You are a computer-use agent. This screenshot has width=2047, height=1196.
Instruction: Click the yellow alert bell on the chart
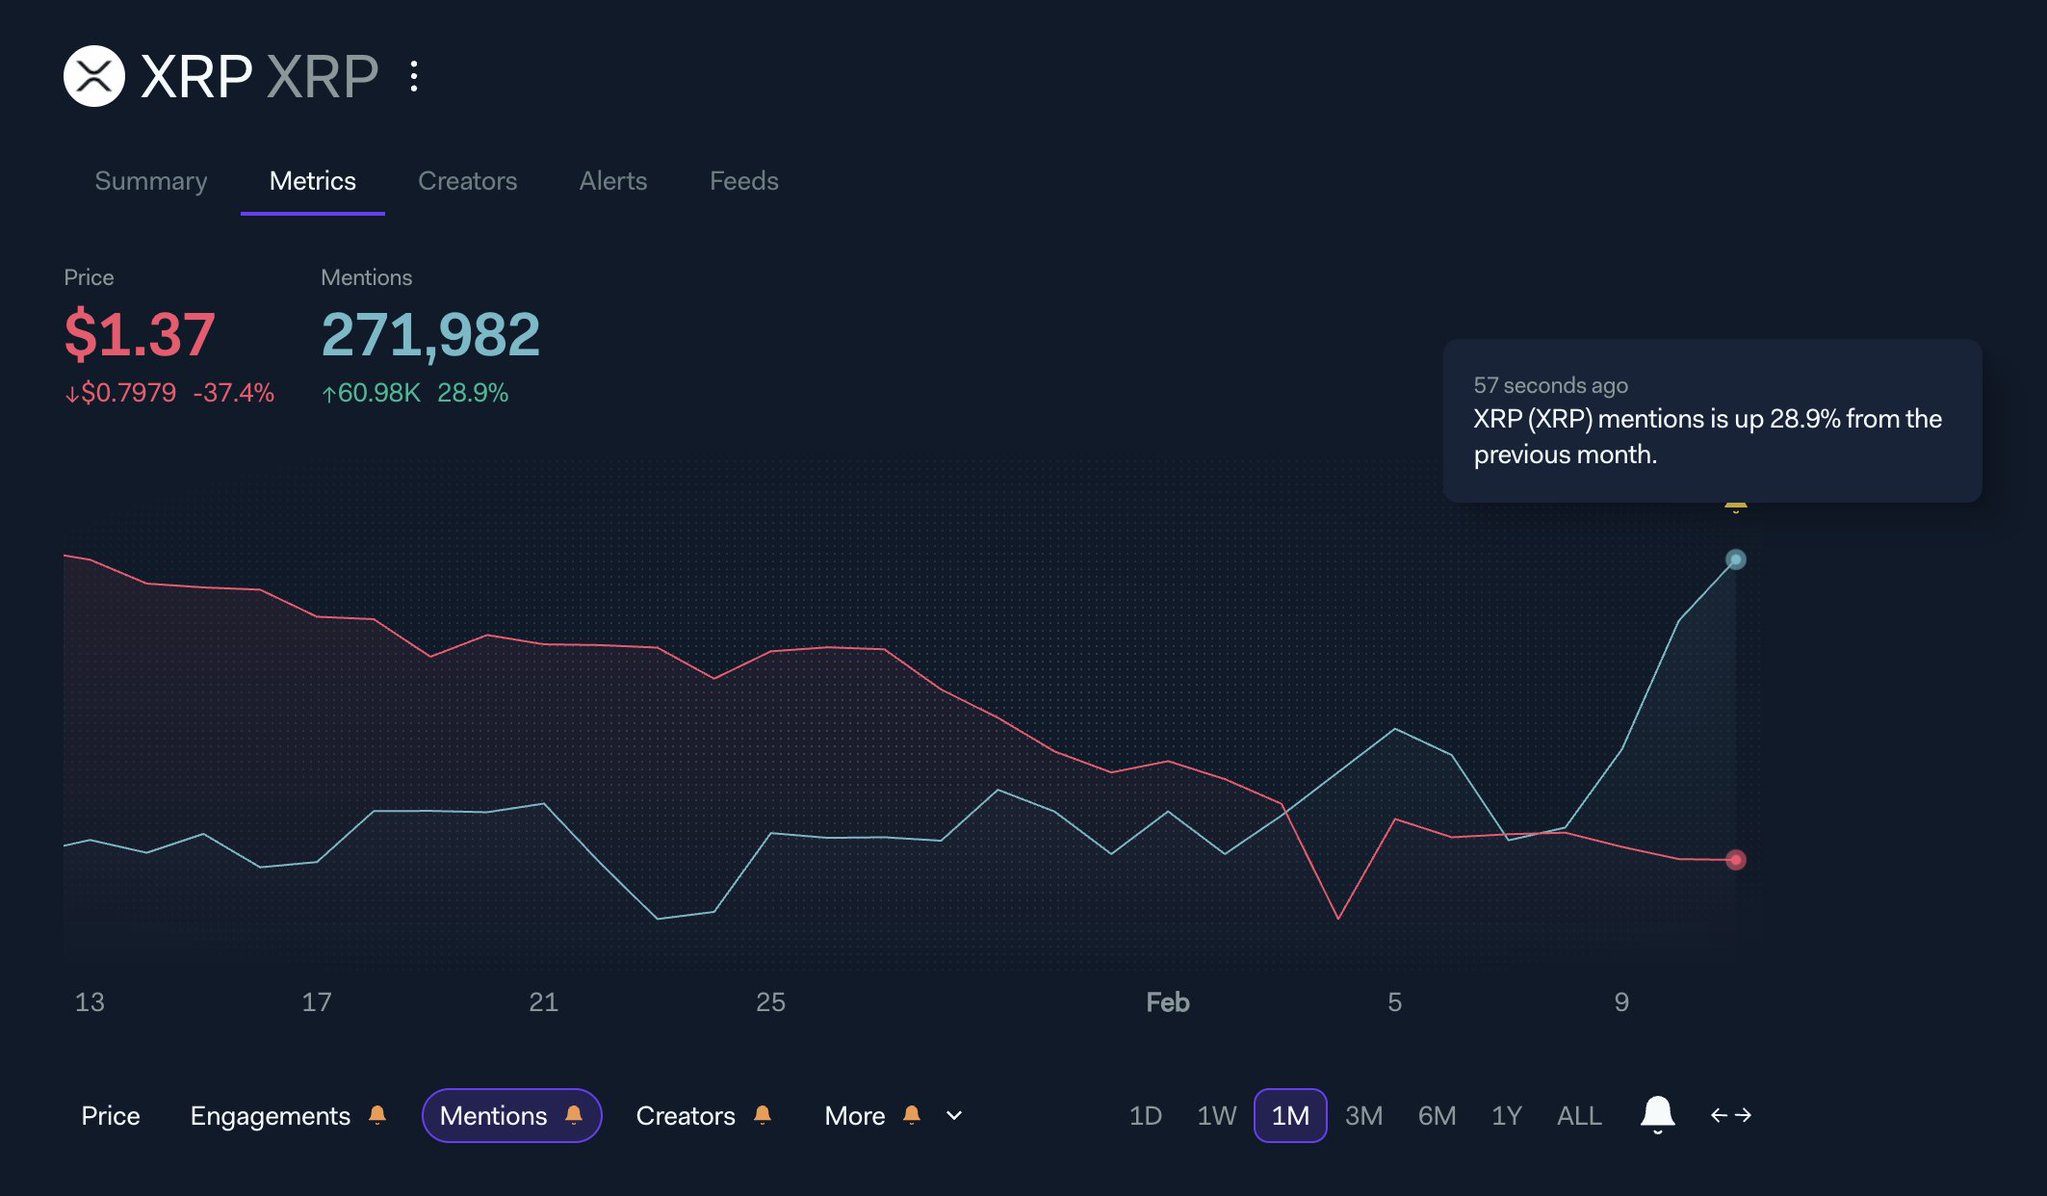[x=1735, y=507]
